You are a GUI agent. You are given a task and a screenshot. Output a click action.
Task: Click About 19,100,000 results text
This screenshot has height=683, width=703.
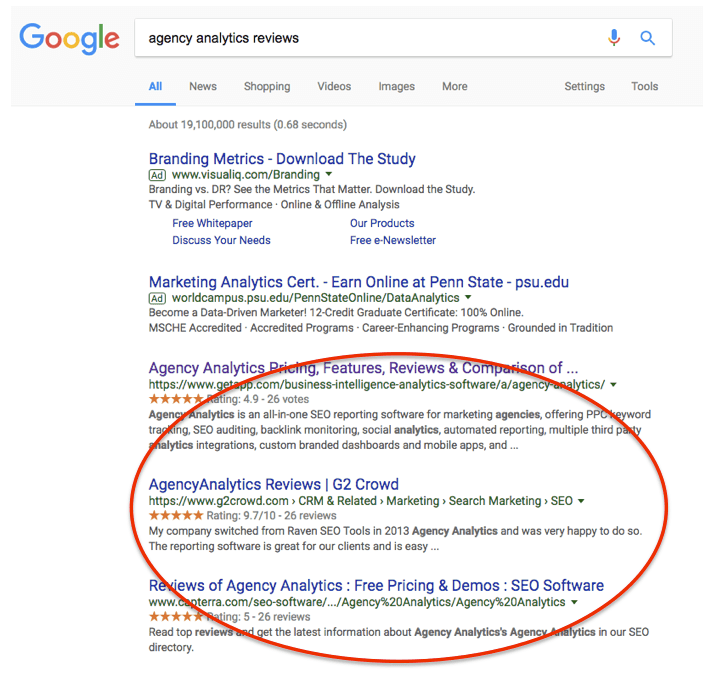pyautogui.click(x=247, y=124)
